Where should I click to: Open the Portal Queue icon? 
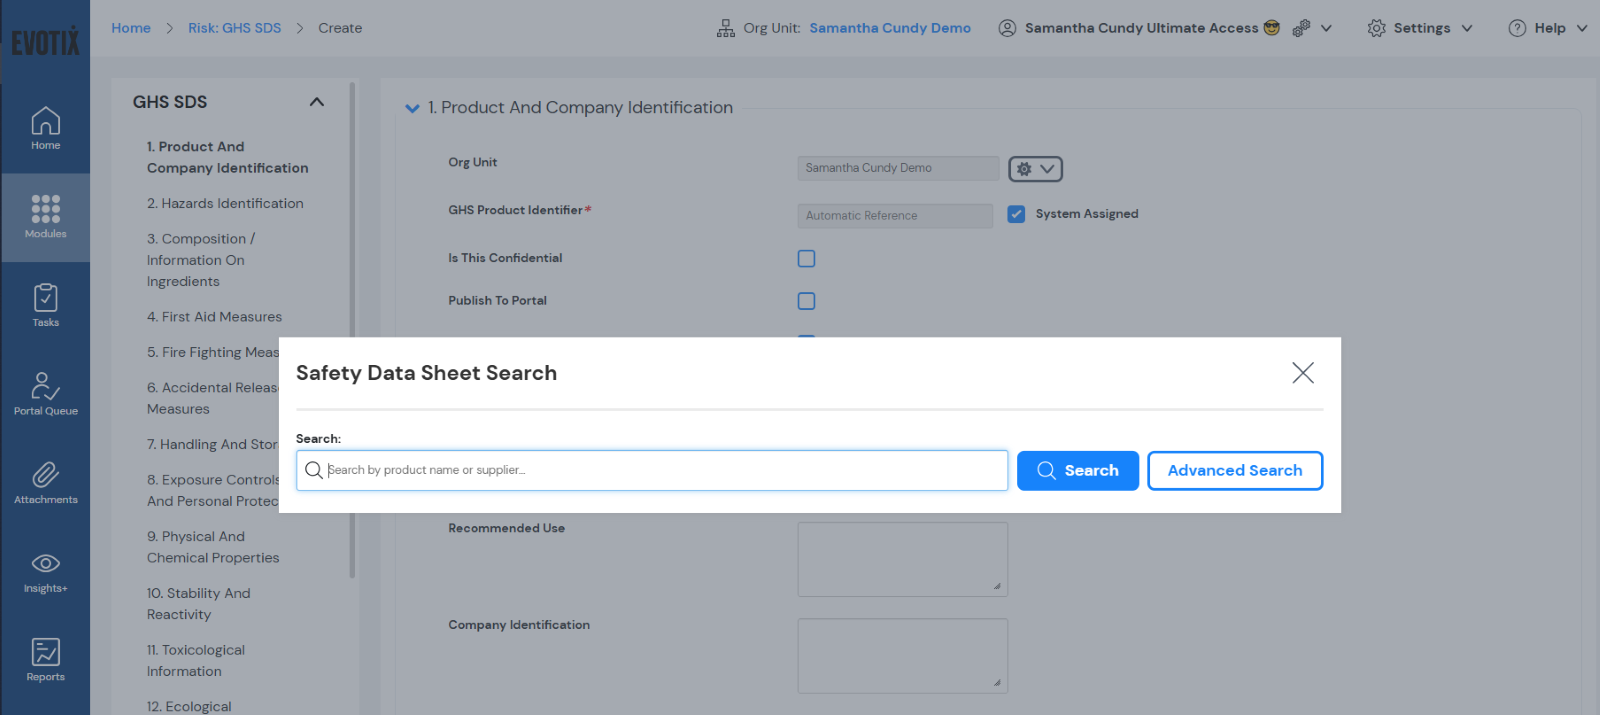tap(45, 393)
